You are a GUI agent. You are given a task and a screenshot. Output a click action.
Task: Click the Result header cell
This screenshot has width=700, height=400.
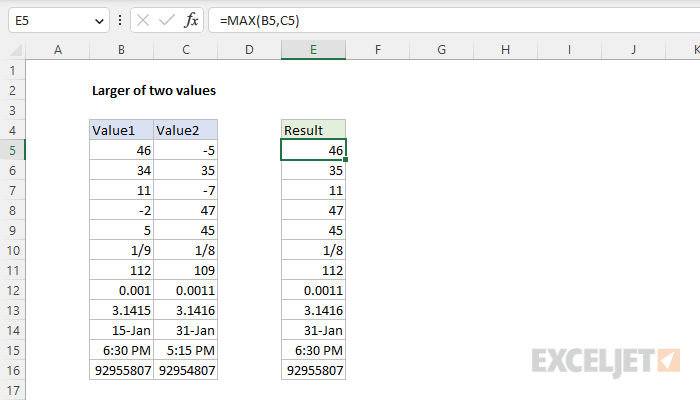tap(313, 130)
